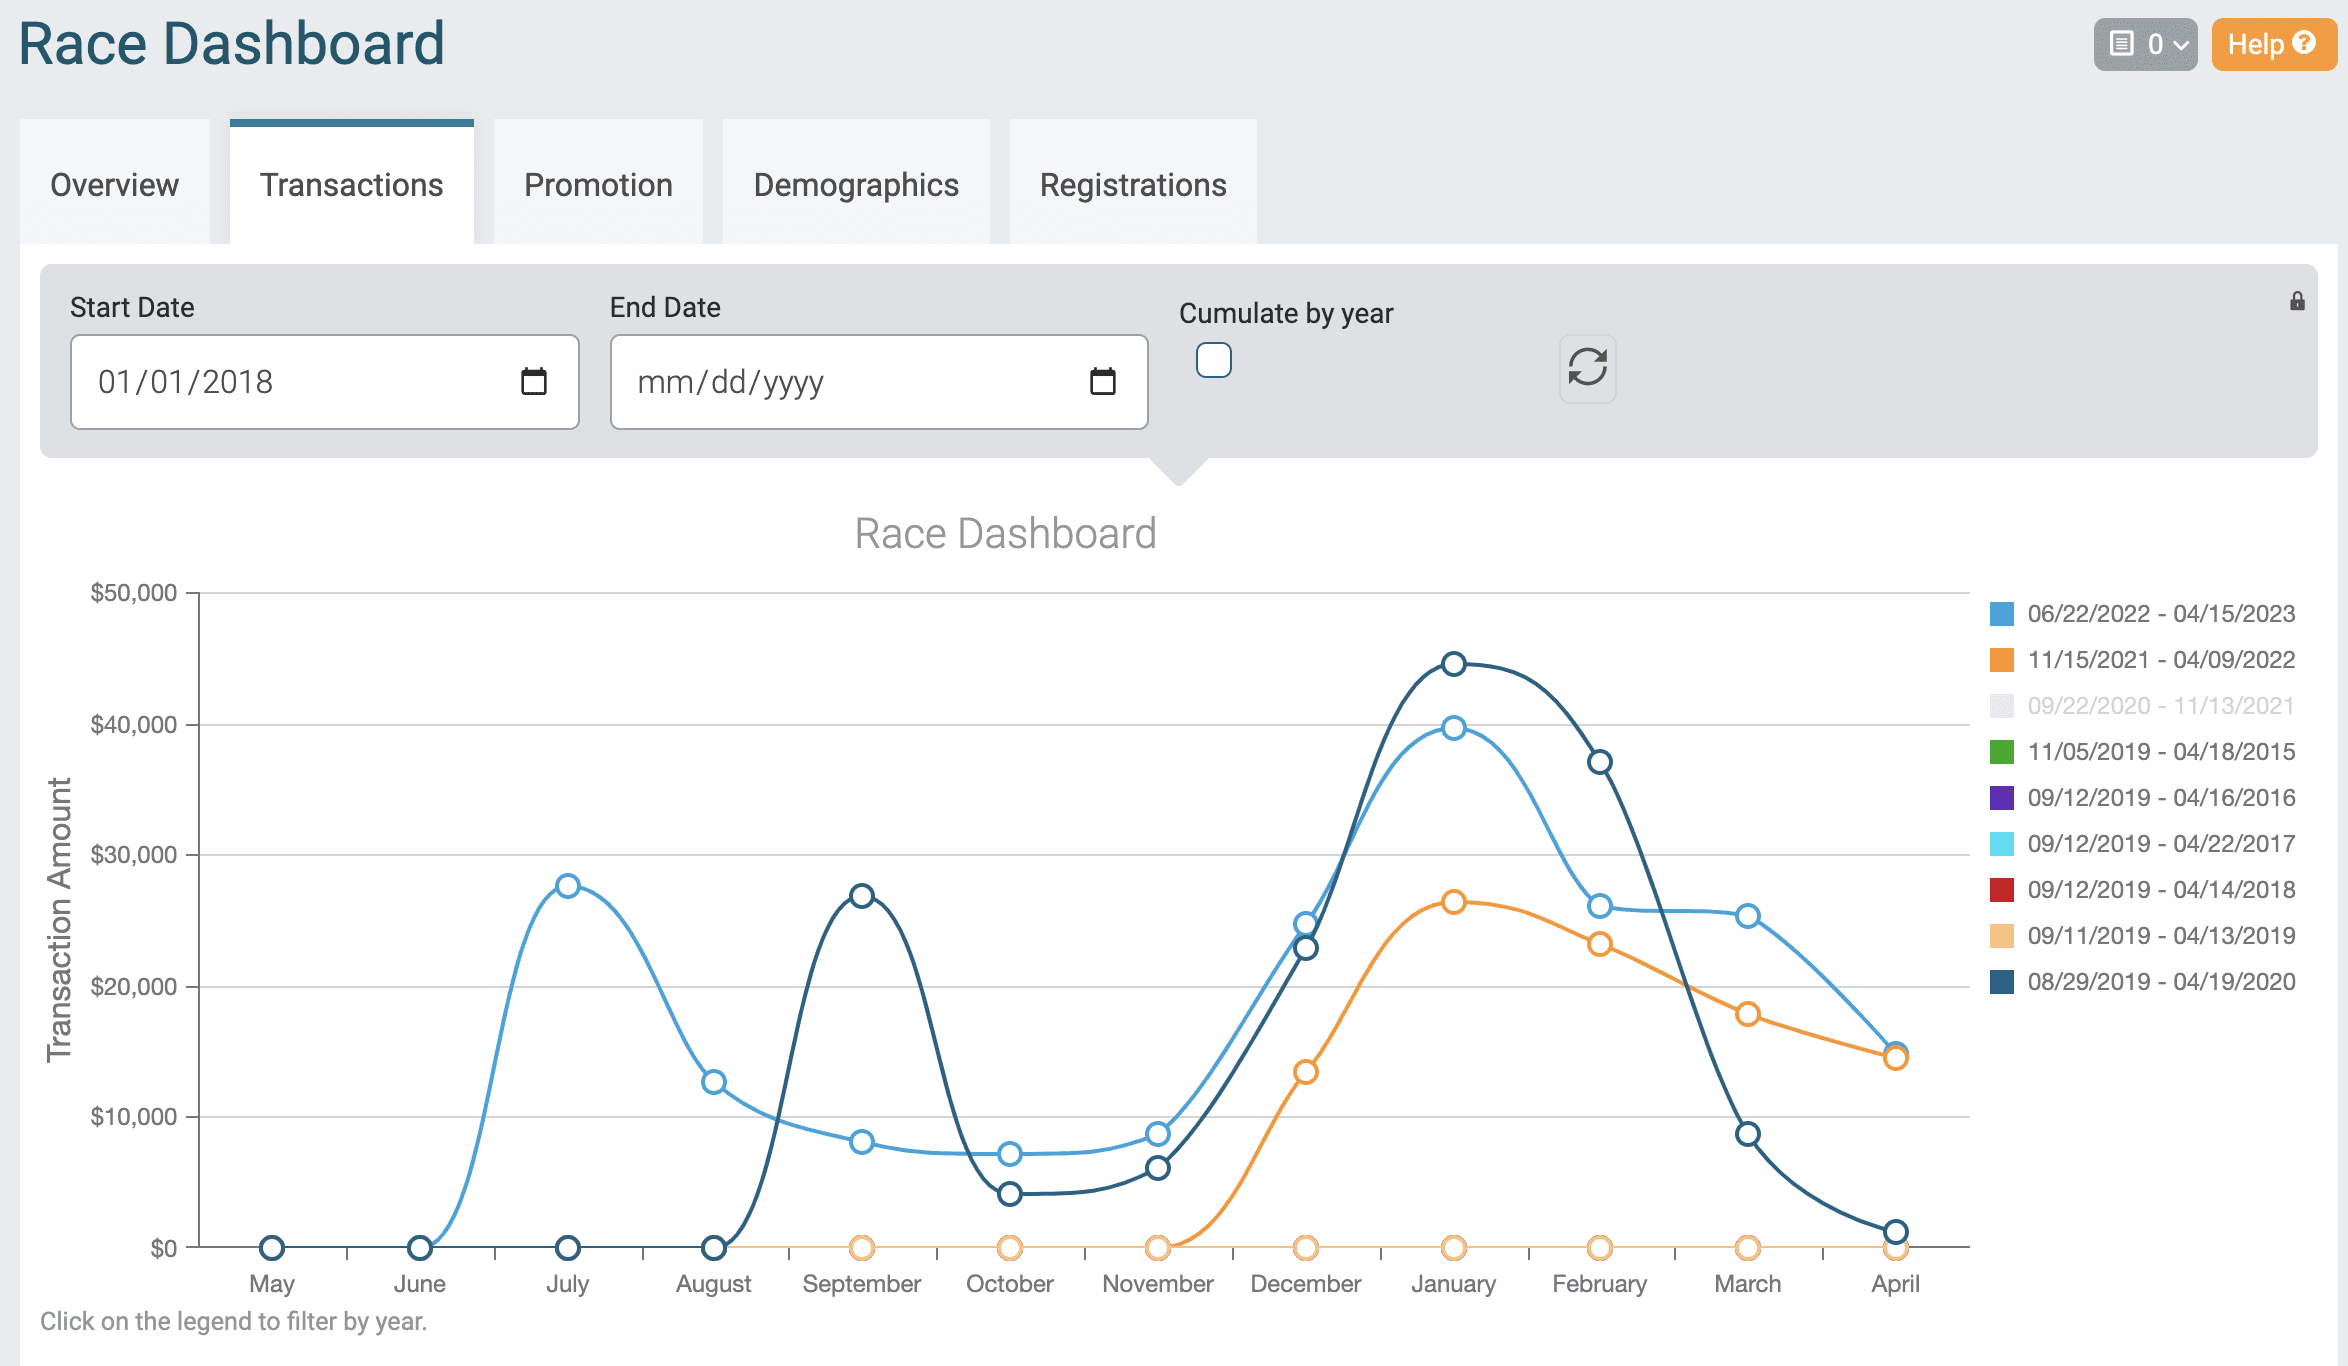The width and height of the screenshot is (2348, 1366).
Task: Switch to the Demographics tab
Action: point(855,185)
